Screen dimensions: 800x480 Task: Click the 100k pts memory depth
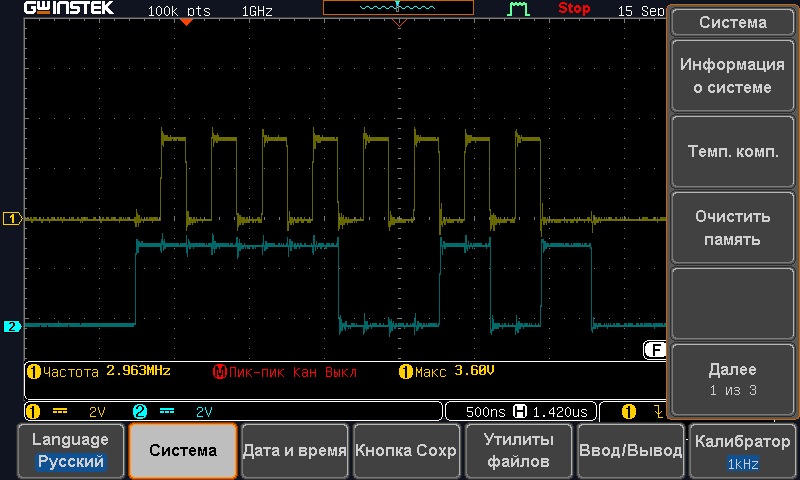click(x=179, y=11)
